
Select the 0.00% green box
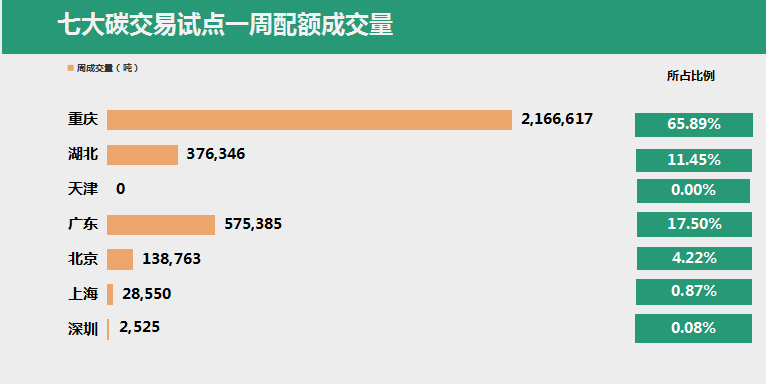click(x=693, y=191)
